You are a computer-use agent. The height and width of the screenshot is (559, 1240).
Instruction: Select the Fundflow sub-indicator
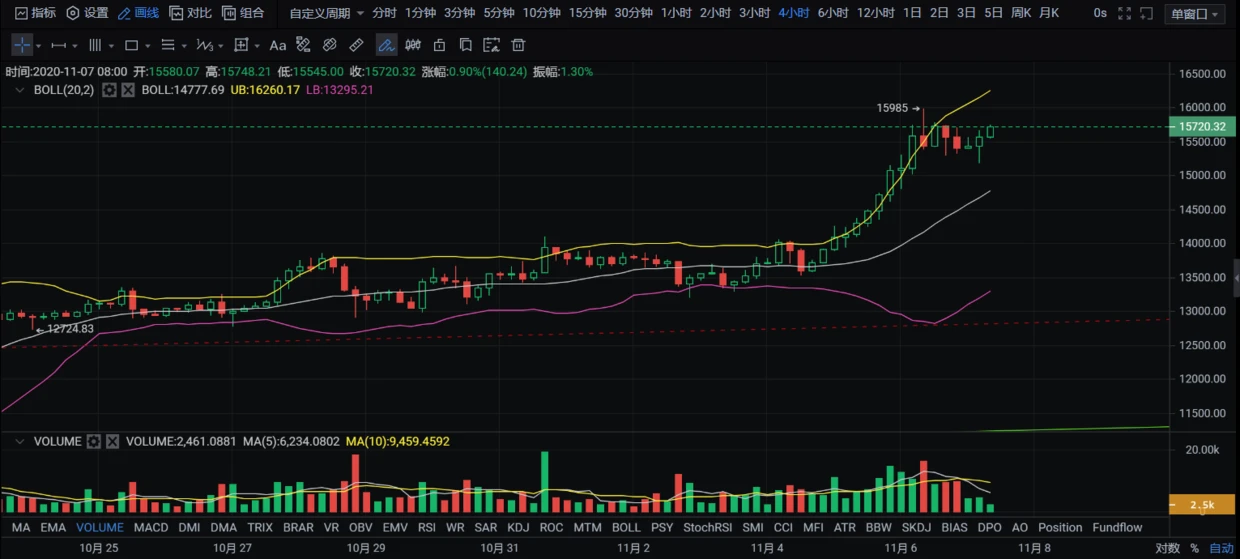point(1117,527)
